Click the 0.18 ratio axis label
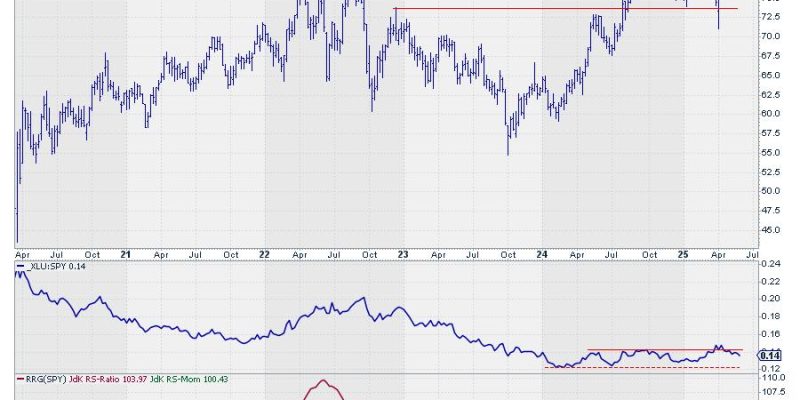 770,316
